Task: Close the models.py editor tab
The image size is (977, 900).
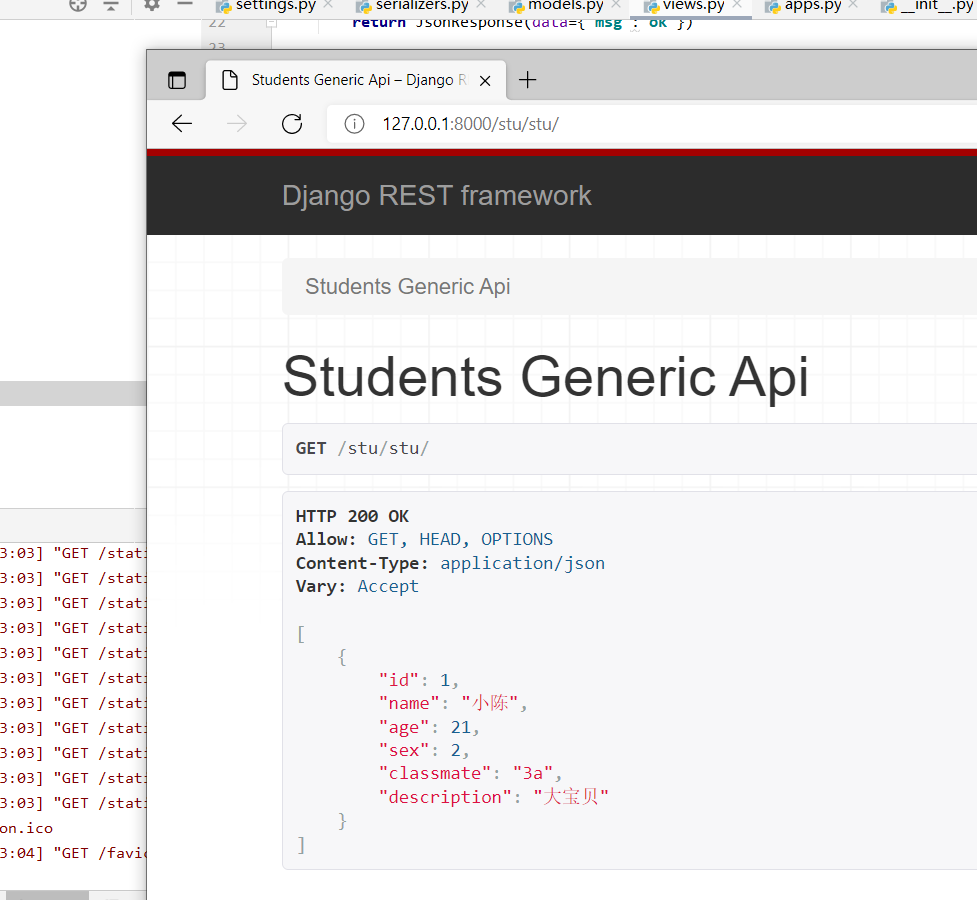Action: 616,4
